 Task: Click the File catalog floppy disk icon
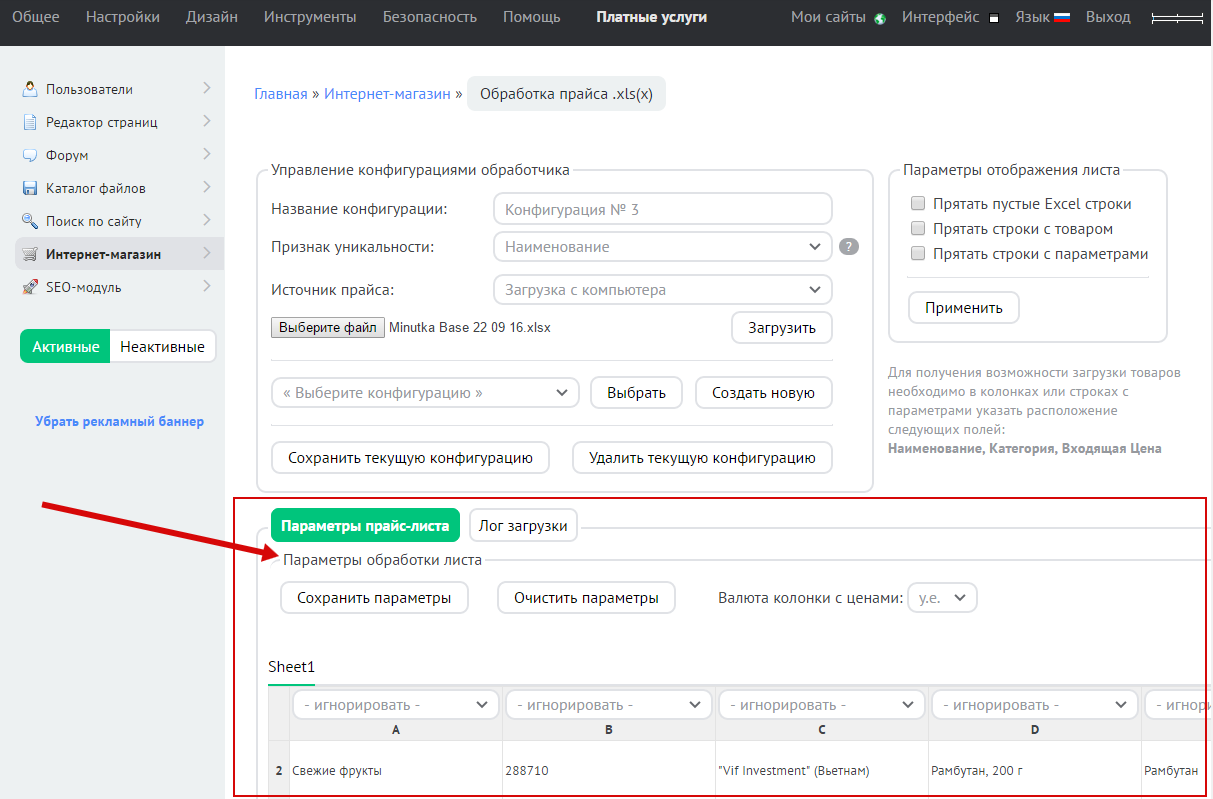click(30, 188)
